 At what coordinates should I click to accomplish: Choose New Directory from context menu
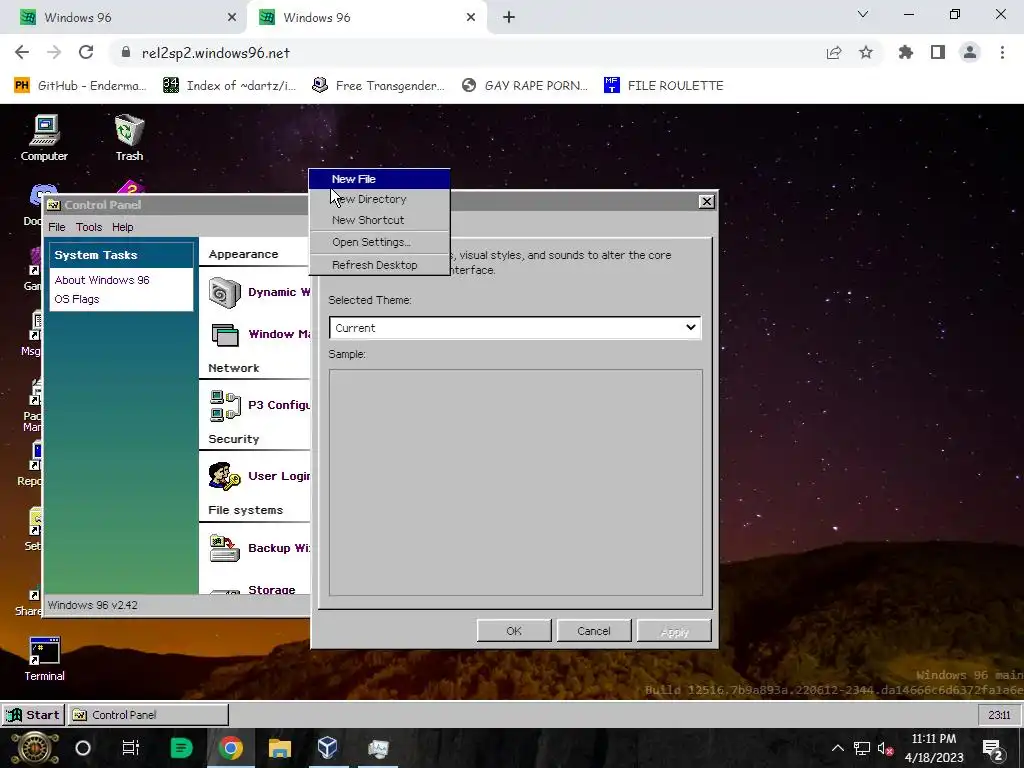379,199
